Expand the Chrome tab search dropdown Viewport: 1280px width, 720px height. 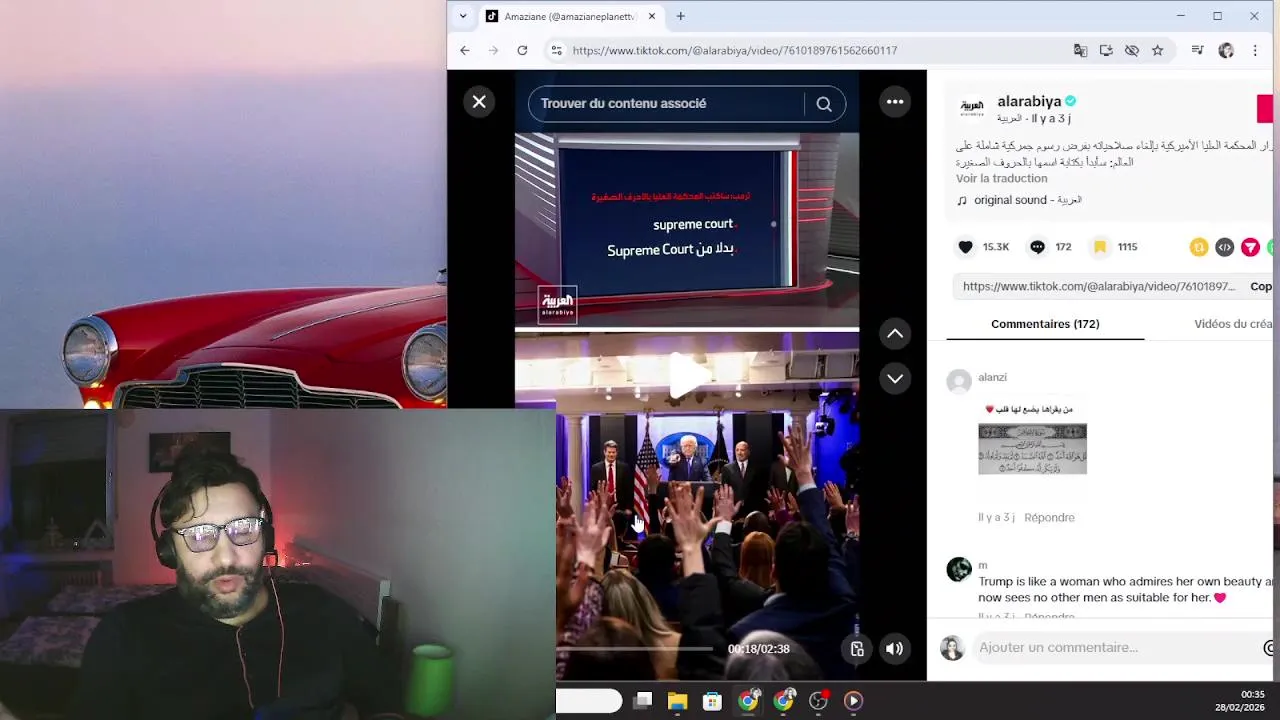pos(462,16)
